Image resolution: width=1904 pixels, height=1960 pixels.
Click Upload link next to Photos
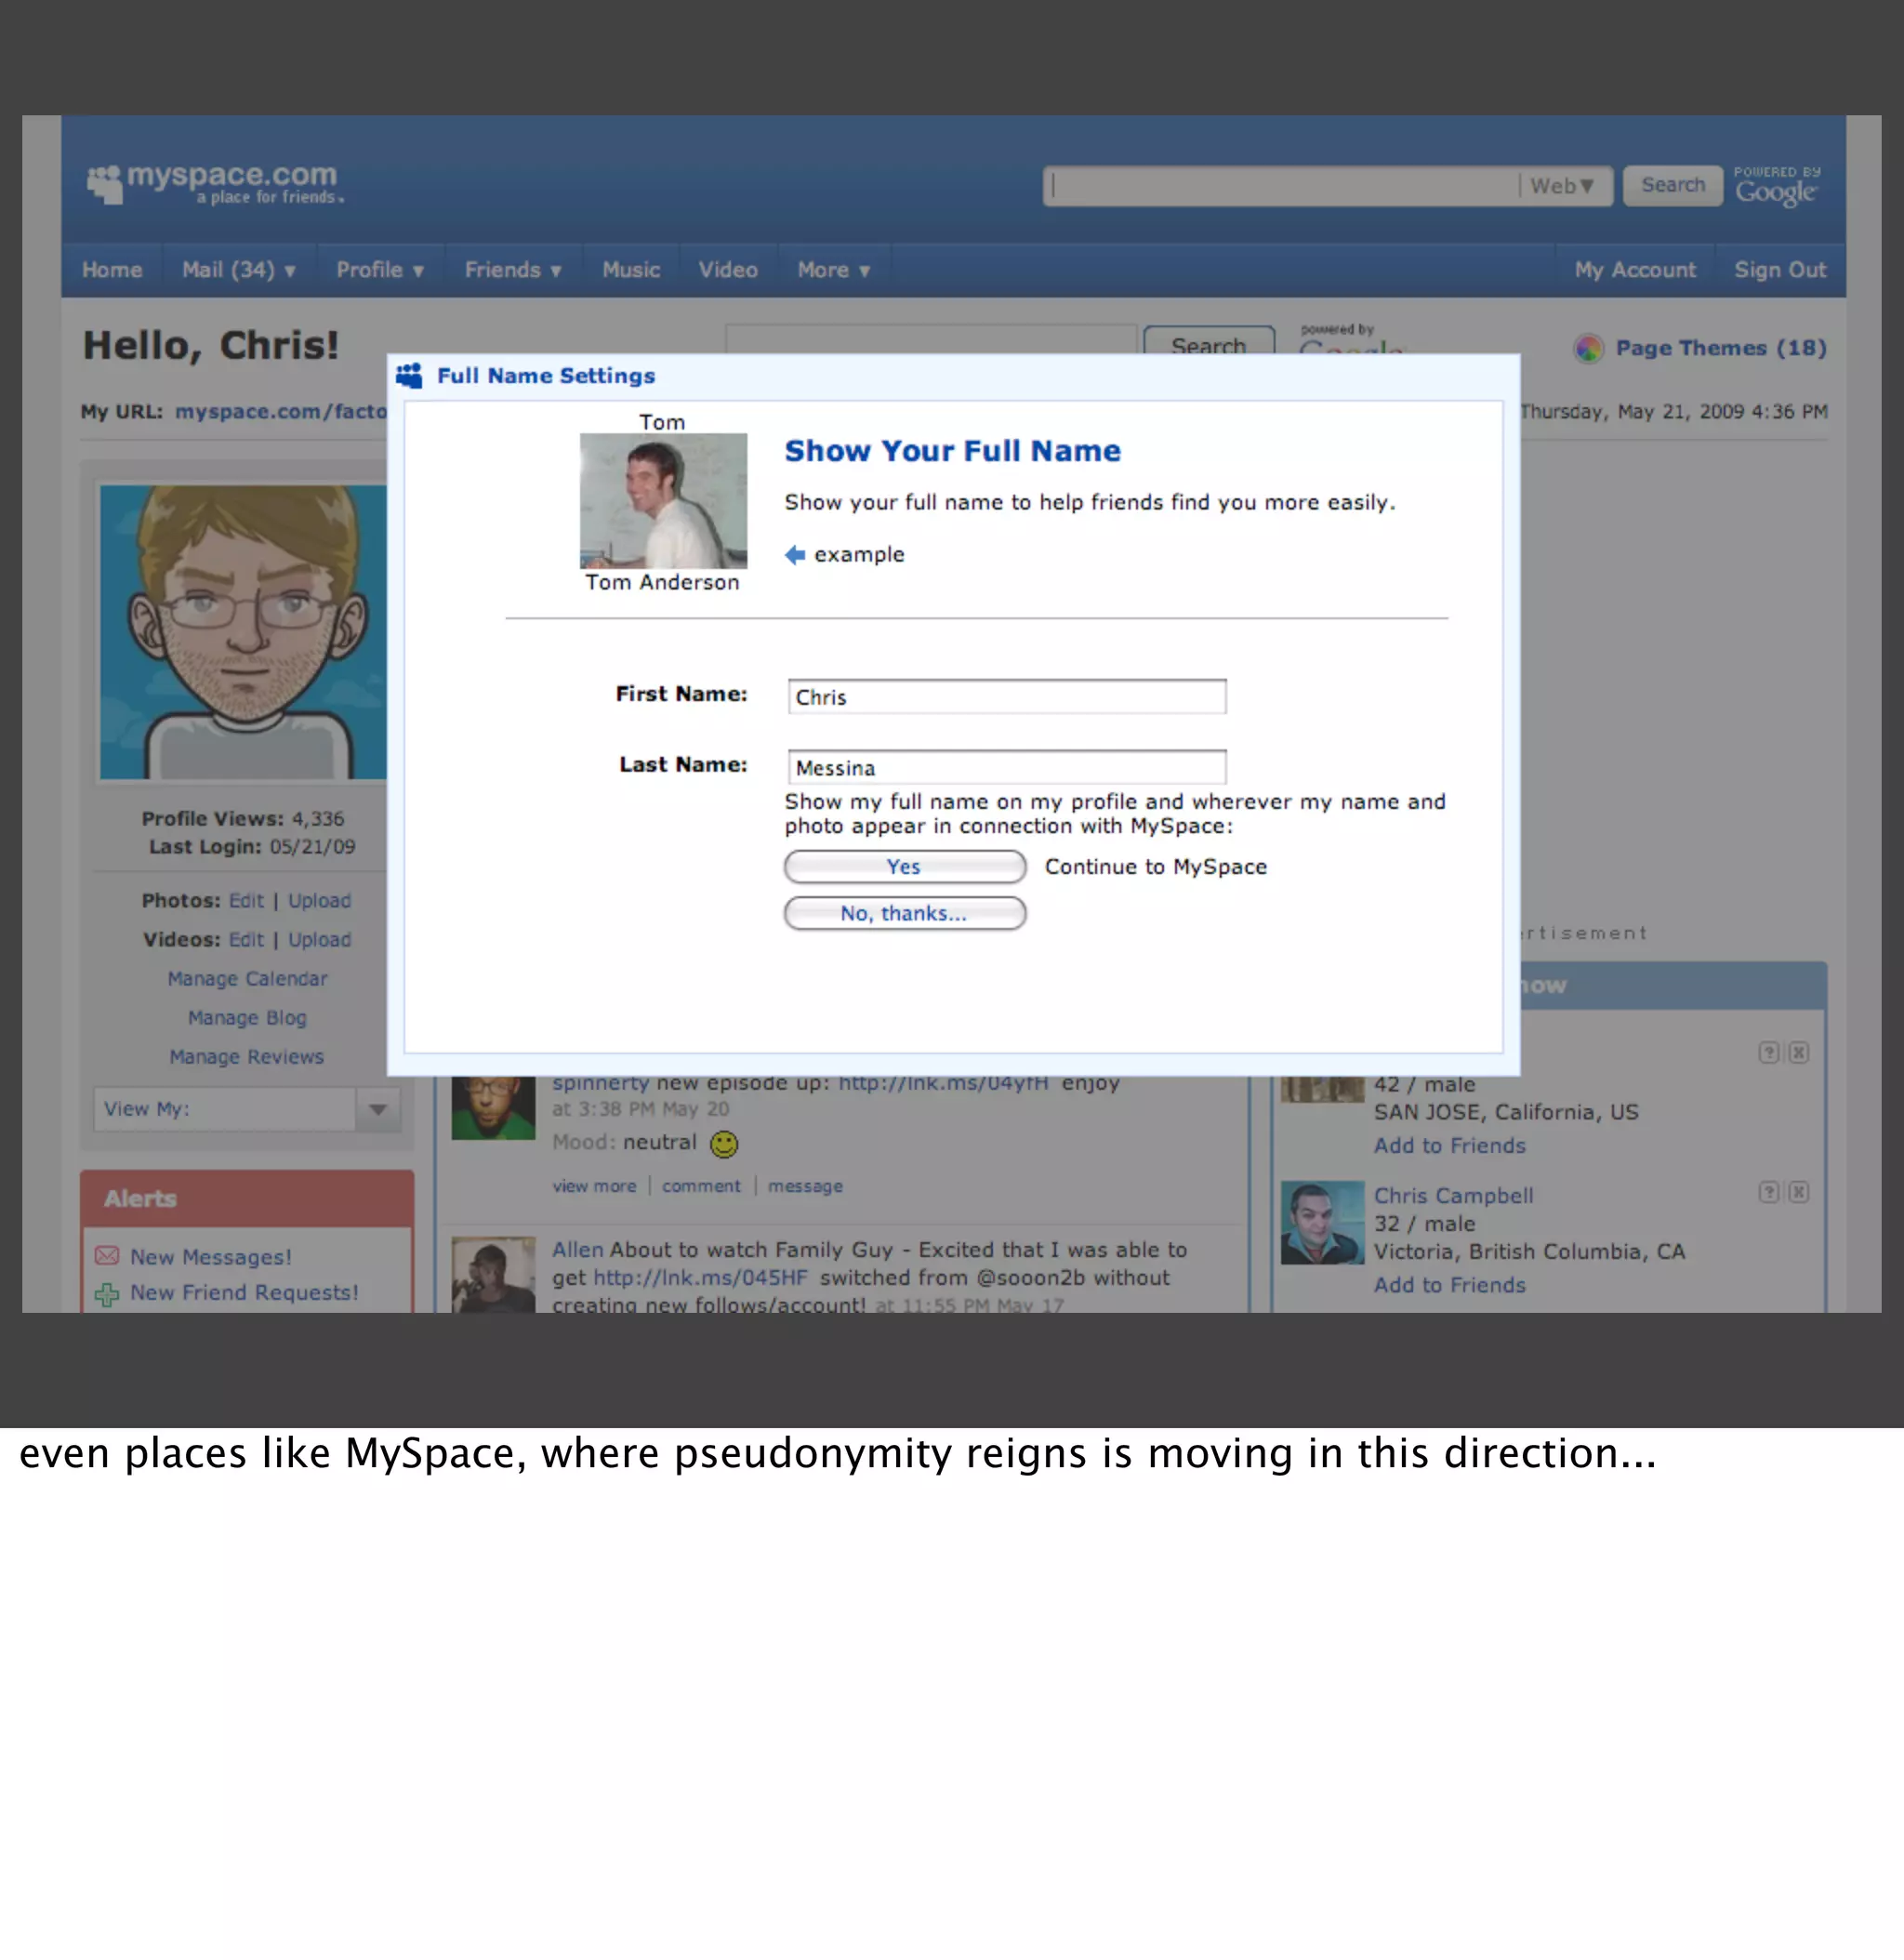(x=320, y=901)
